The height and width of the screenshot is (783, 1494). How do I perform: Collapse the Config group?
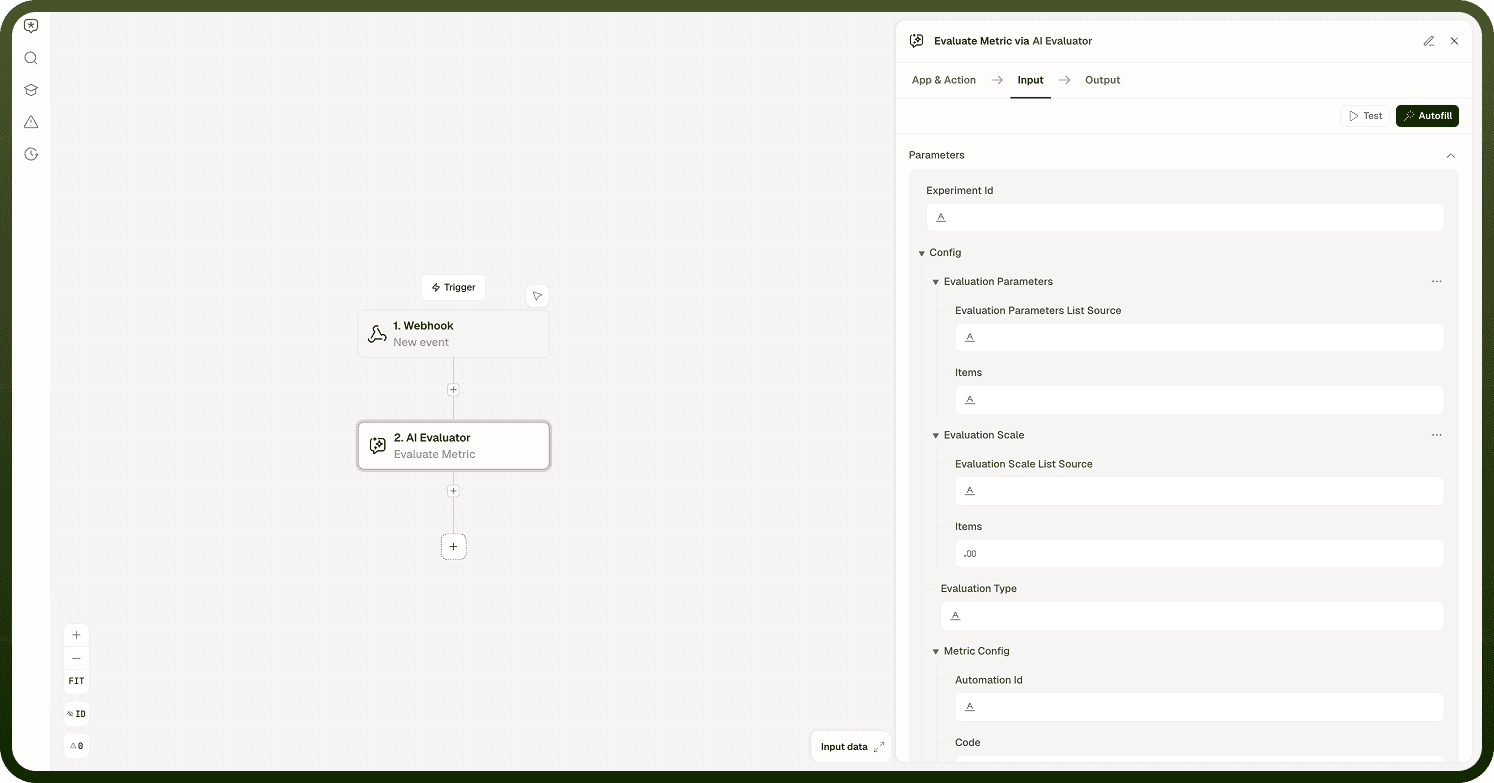point(922,253)
